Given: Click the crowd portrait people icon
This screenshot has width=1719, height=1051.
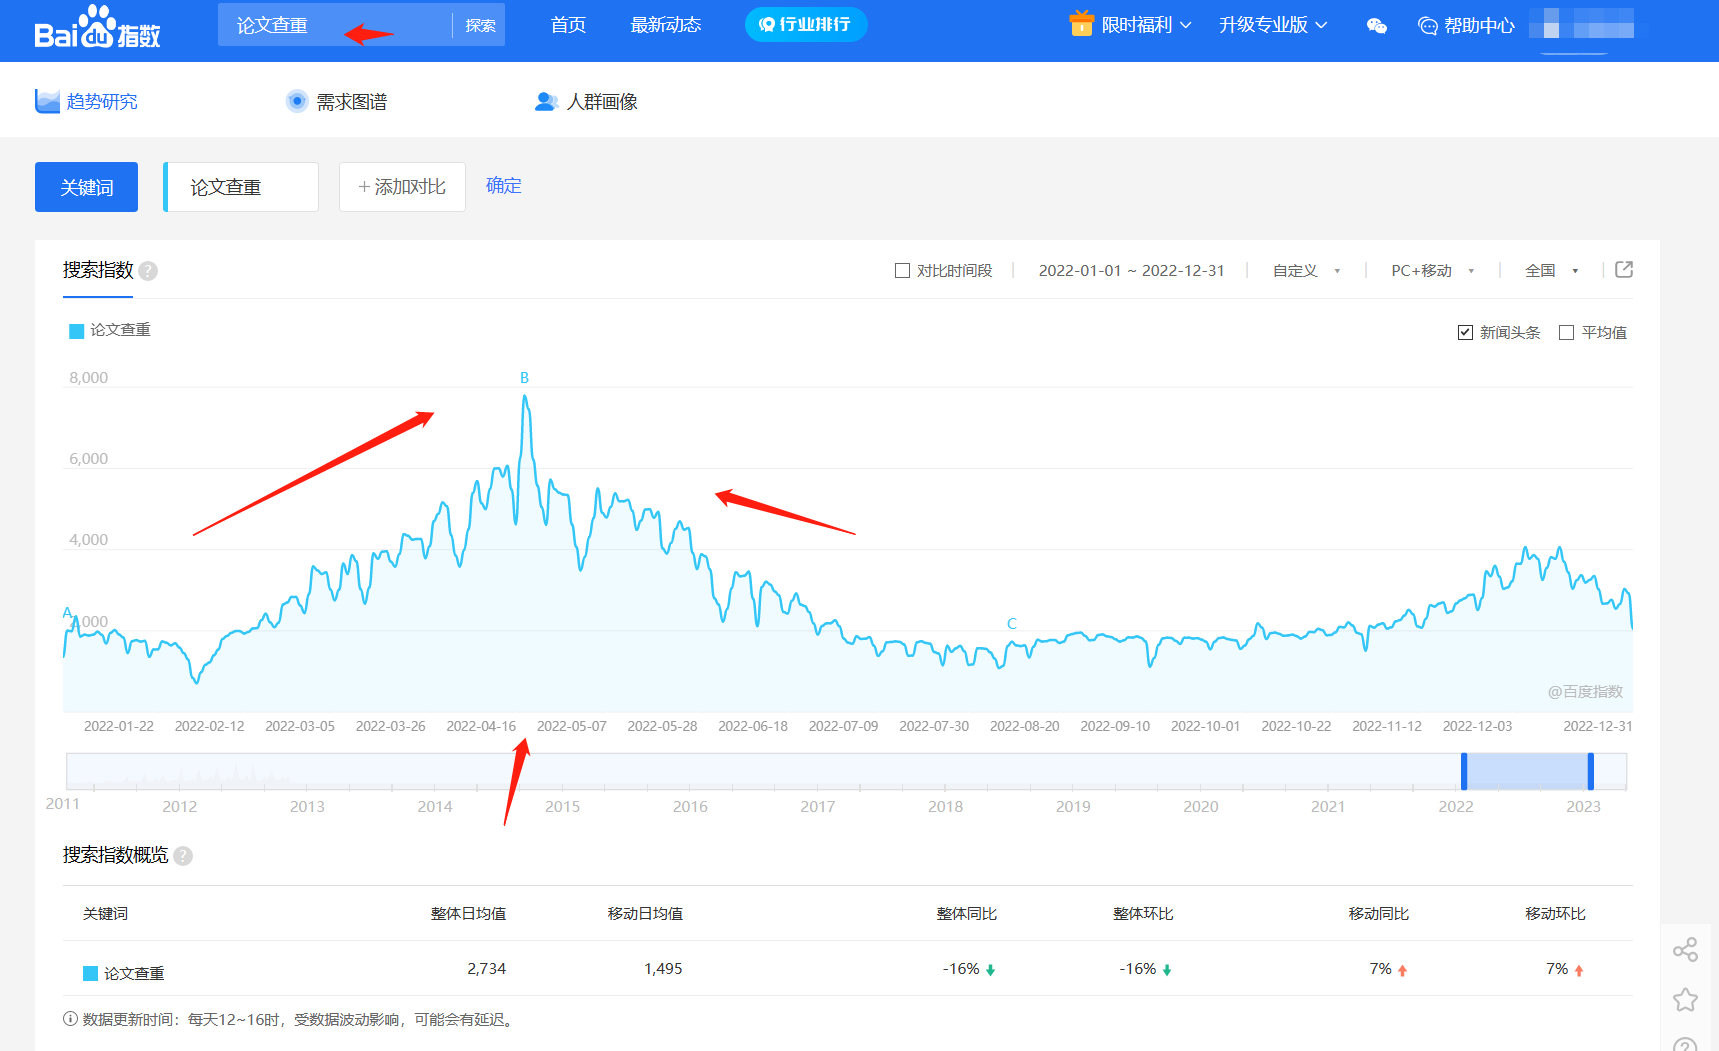Looking at the screenshot, I should (x=546, y=101).
